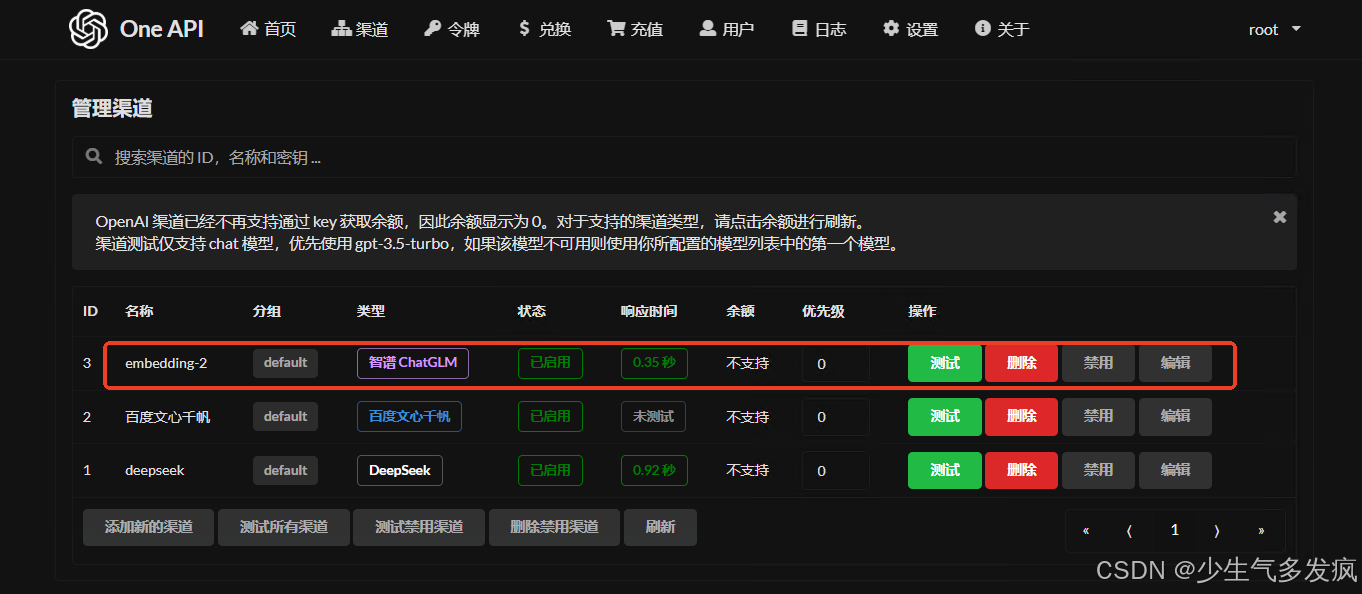Click the 智谱 ChatGLM type label

click(413, 363)
